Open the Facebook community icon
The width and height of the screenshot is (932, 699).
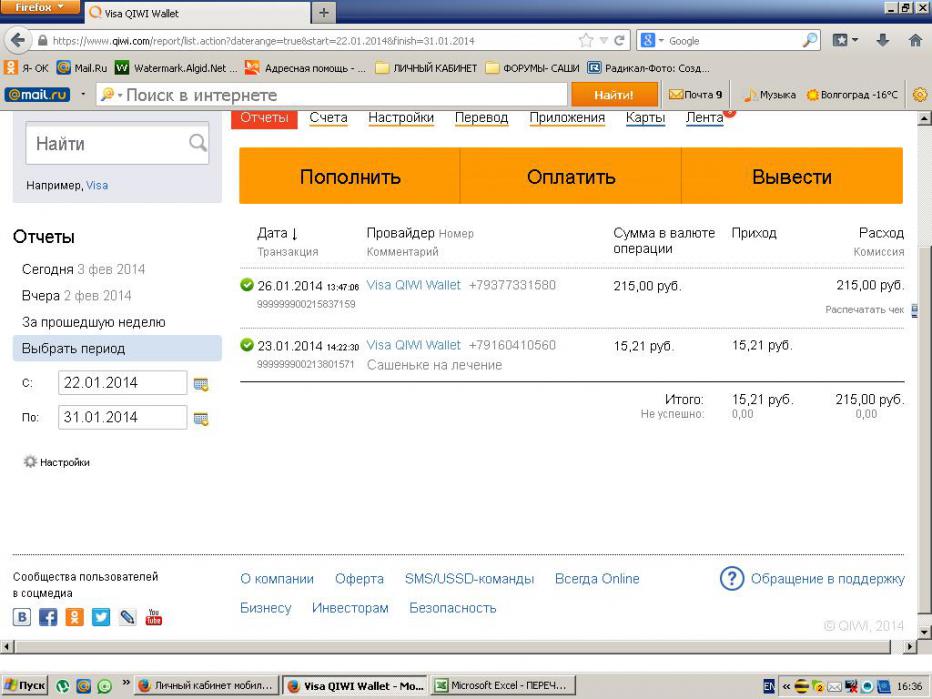(49, 618)
